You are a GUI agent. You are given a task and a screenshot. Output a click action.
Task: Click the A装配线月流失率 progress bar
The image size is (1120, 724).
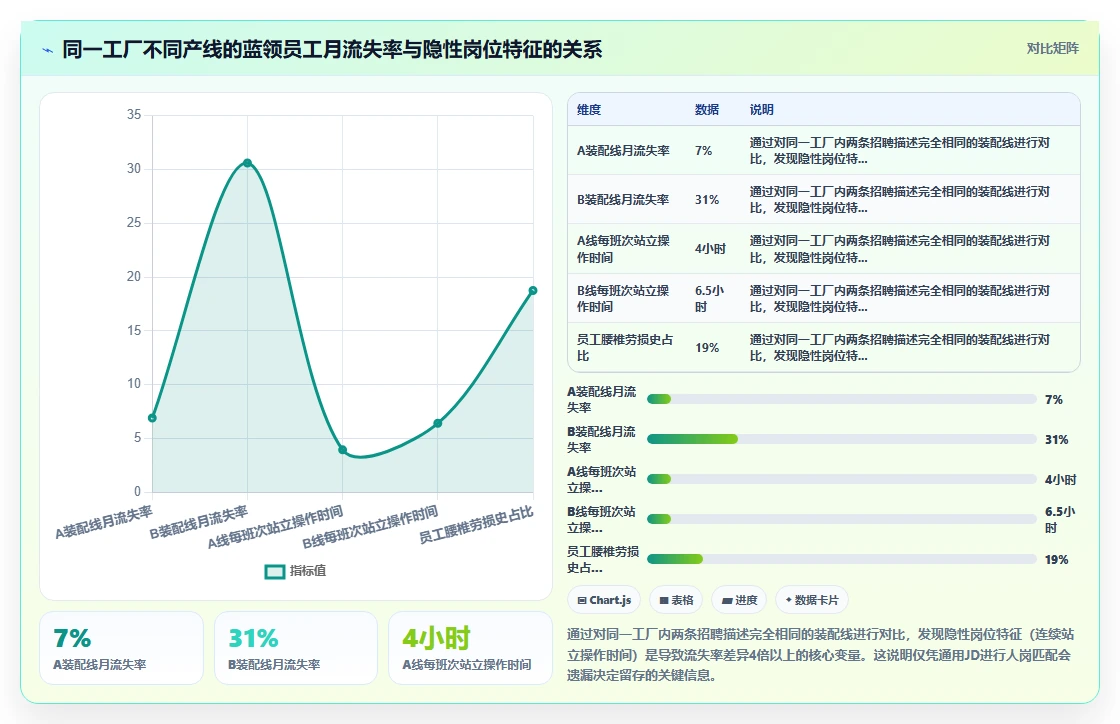pyautogui.click(x=841, y=399)
